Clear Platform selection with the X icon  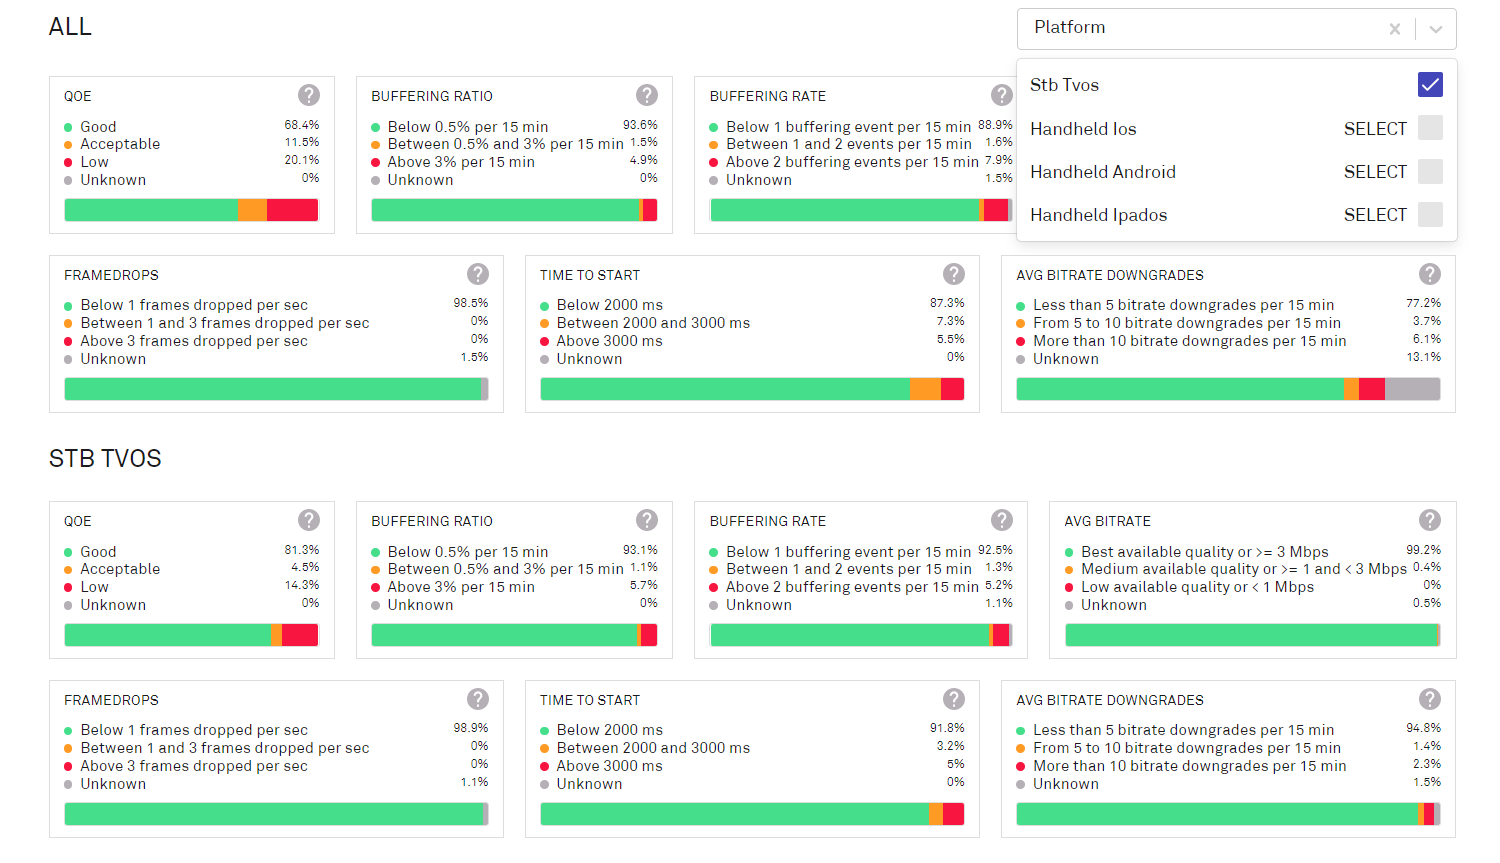1394,29
